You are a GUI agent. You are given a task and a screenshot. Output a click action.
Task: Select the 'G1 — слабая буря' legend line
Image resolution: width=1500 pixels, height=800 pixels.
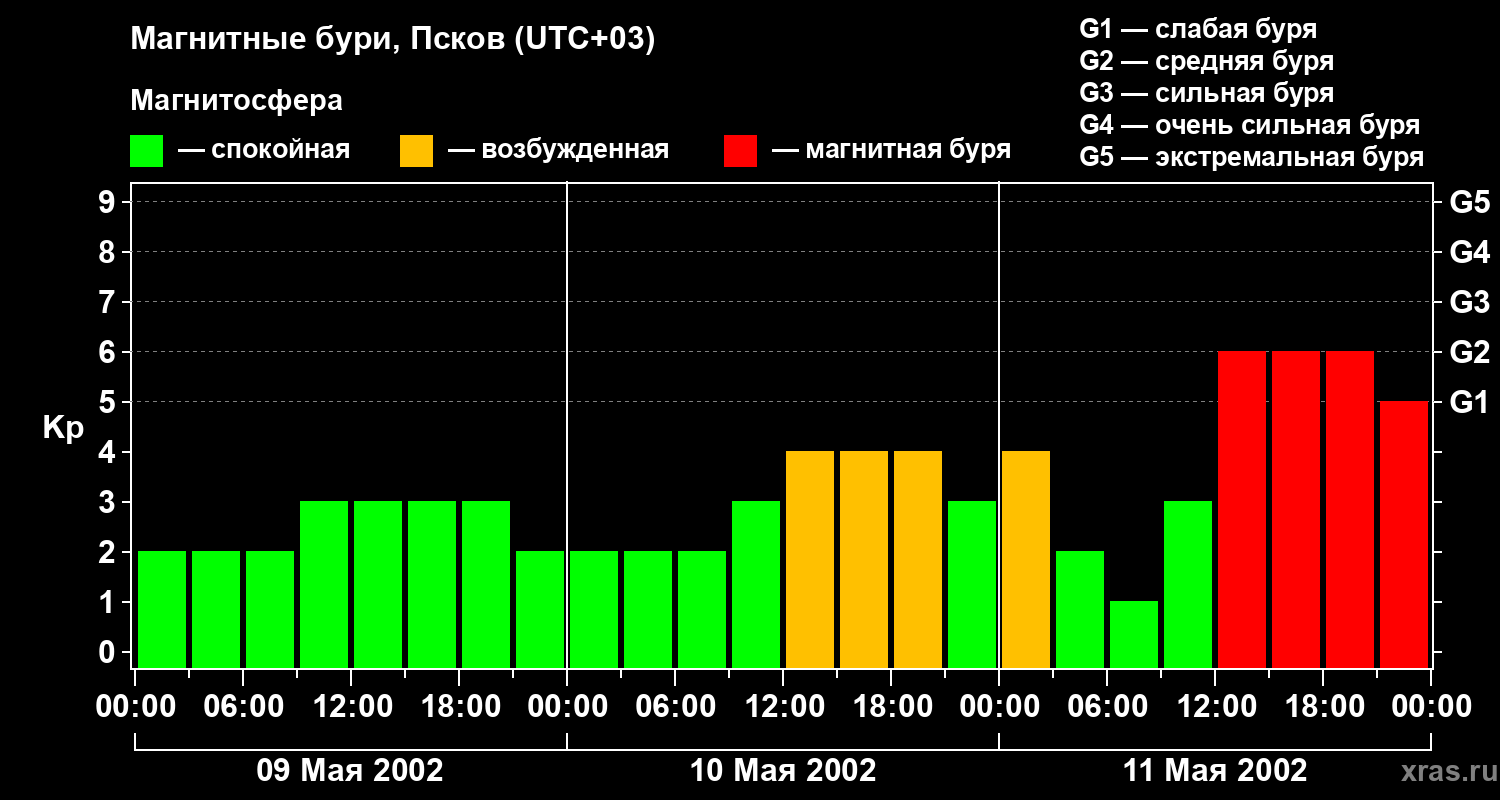pyautogui.click(x=1198, y=29)
